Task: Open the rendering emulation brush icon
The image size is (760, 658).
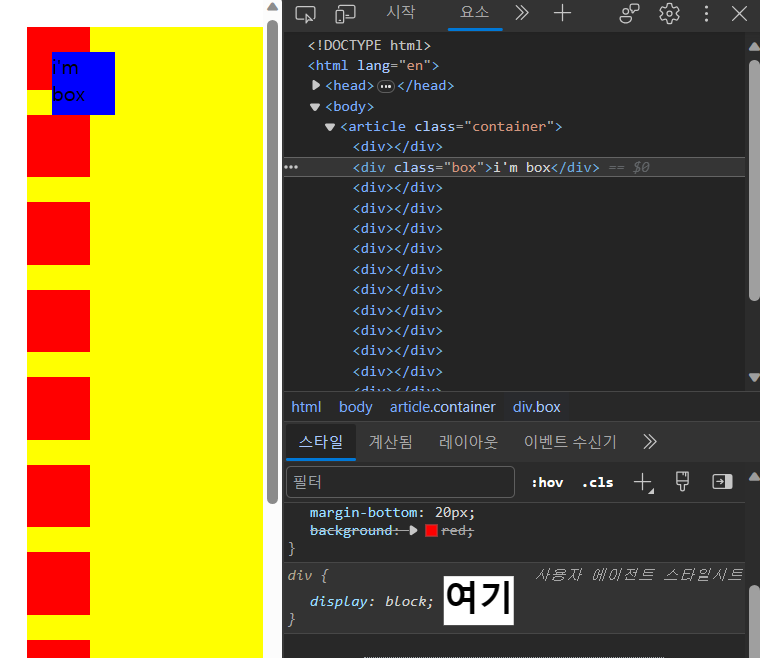Action: 682,482
